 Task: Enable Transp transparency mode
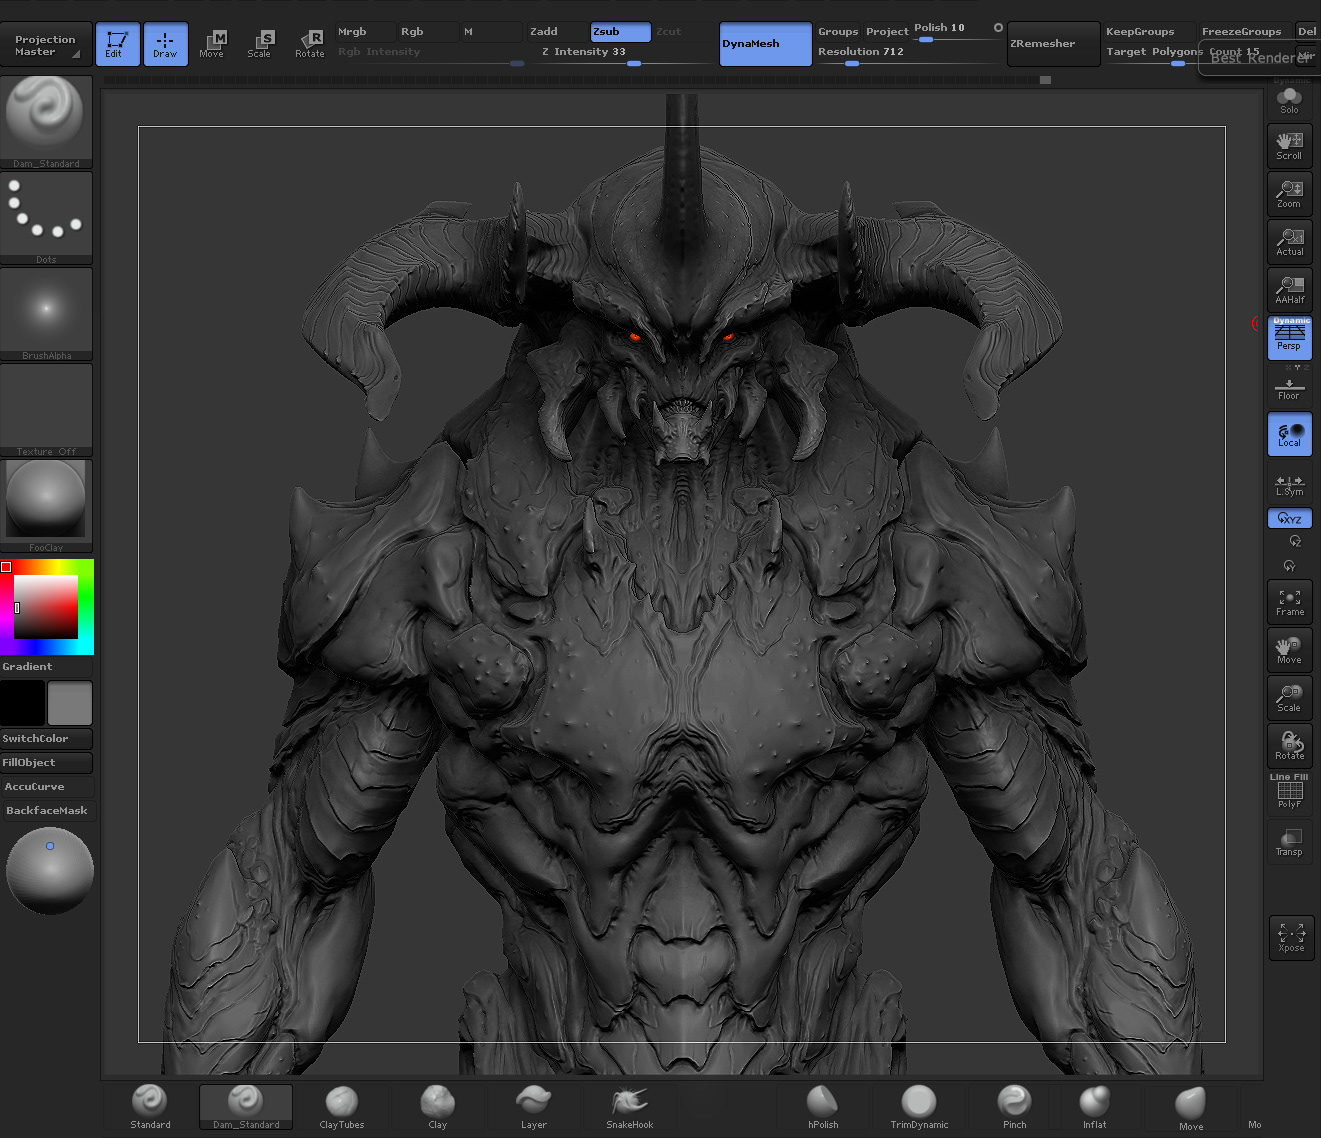click(x=1289, y=842)
